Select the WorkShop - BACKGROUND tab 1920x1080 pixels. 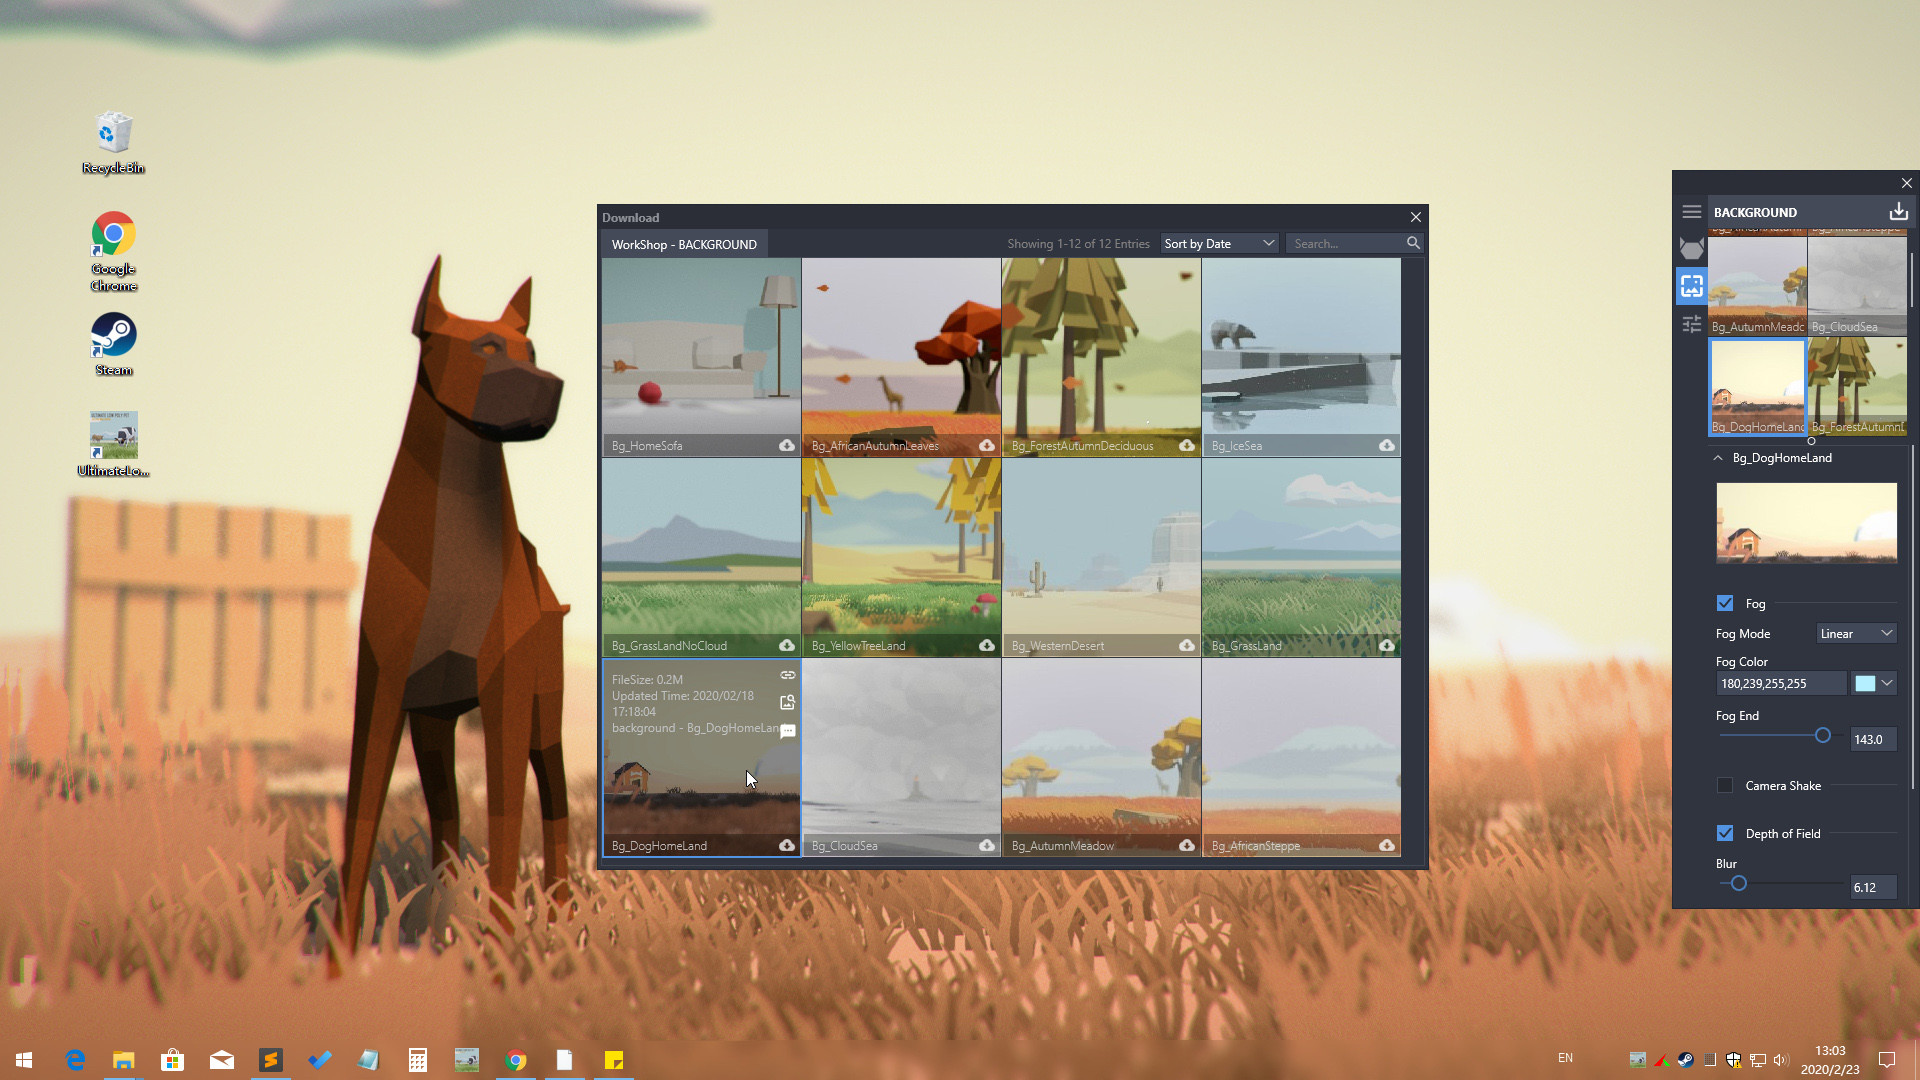click(683, 243)
